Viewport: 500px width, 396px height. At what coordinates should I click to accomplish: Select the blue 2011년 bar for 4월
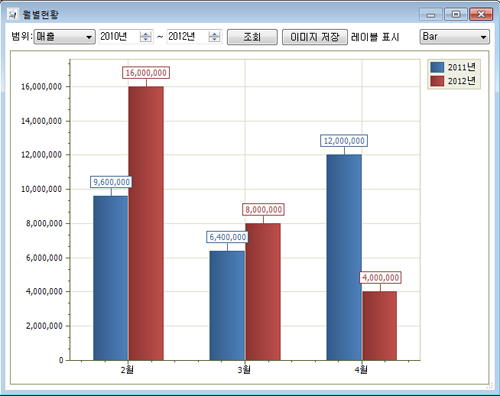(344, 257)
